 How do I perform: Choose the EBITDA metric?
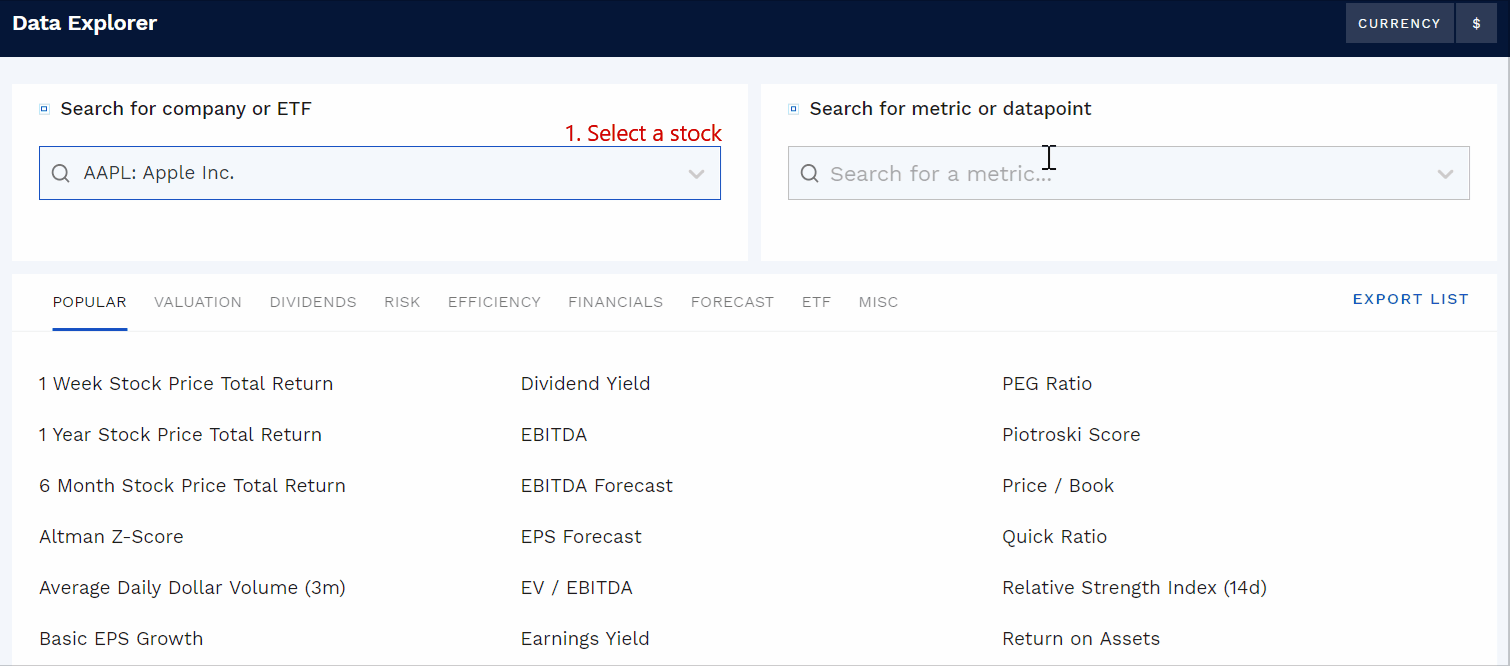click(x=554, y=435)
